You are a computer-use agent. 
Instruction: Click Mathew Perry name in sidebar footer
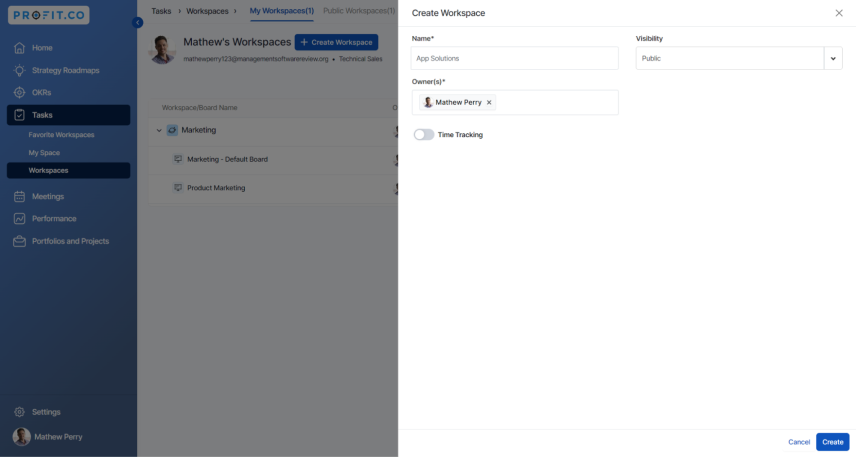point(58,437)
